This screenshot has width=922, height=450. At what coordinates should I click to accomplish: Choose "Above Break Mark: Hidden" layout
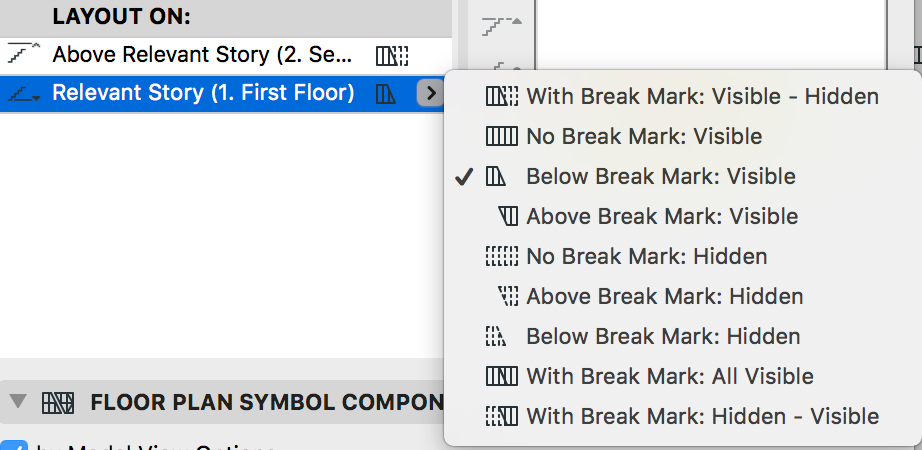click(664, 297)
